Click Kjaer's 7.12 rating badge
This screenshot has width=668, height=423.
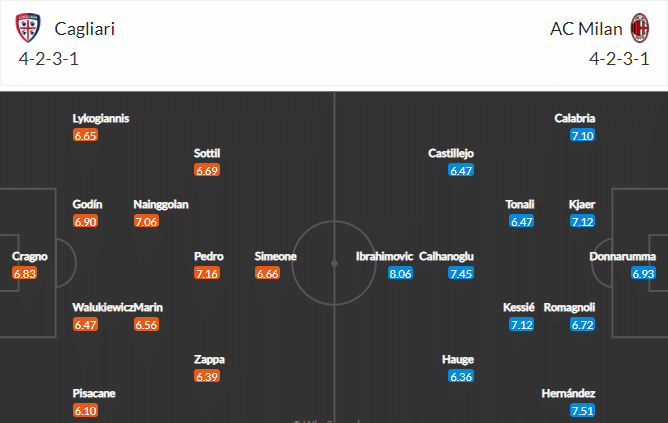pos(582,222)
